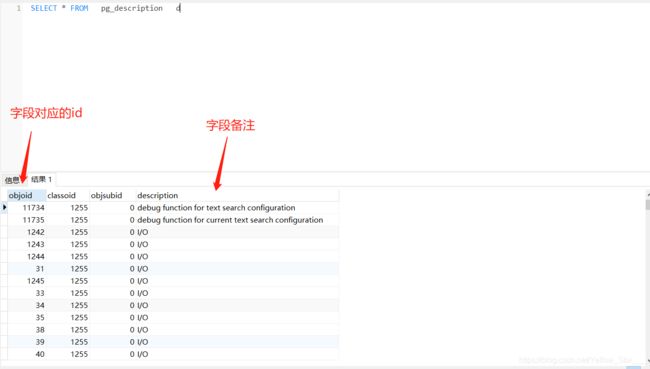This screenshot has width=650, height=369.
Task: Select objoid cell 11735
Action: click(x=26, y=220)
